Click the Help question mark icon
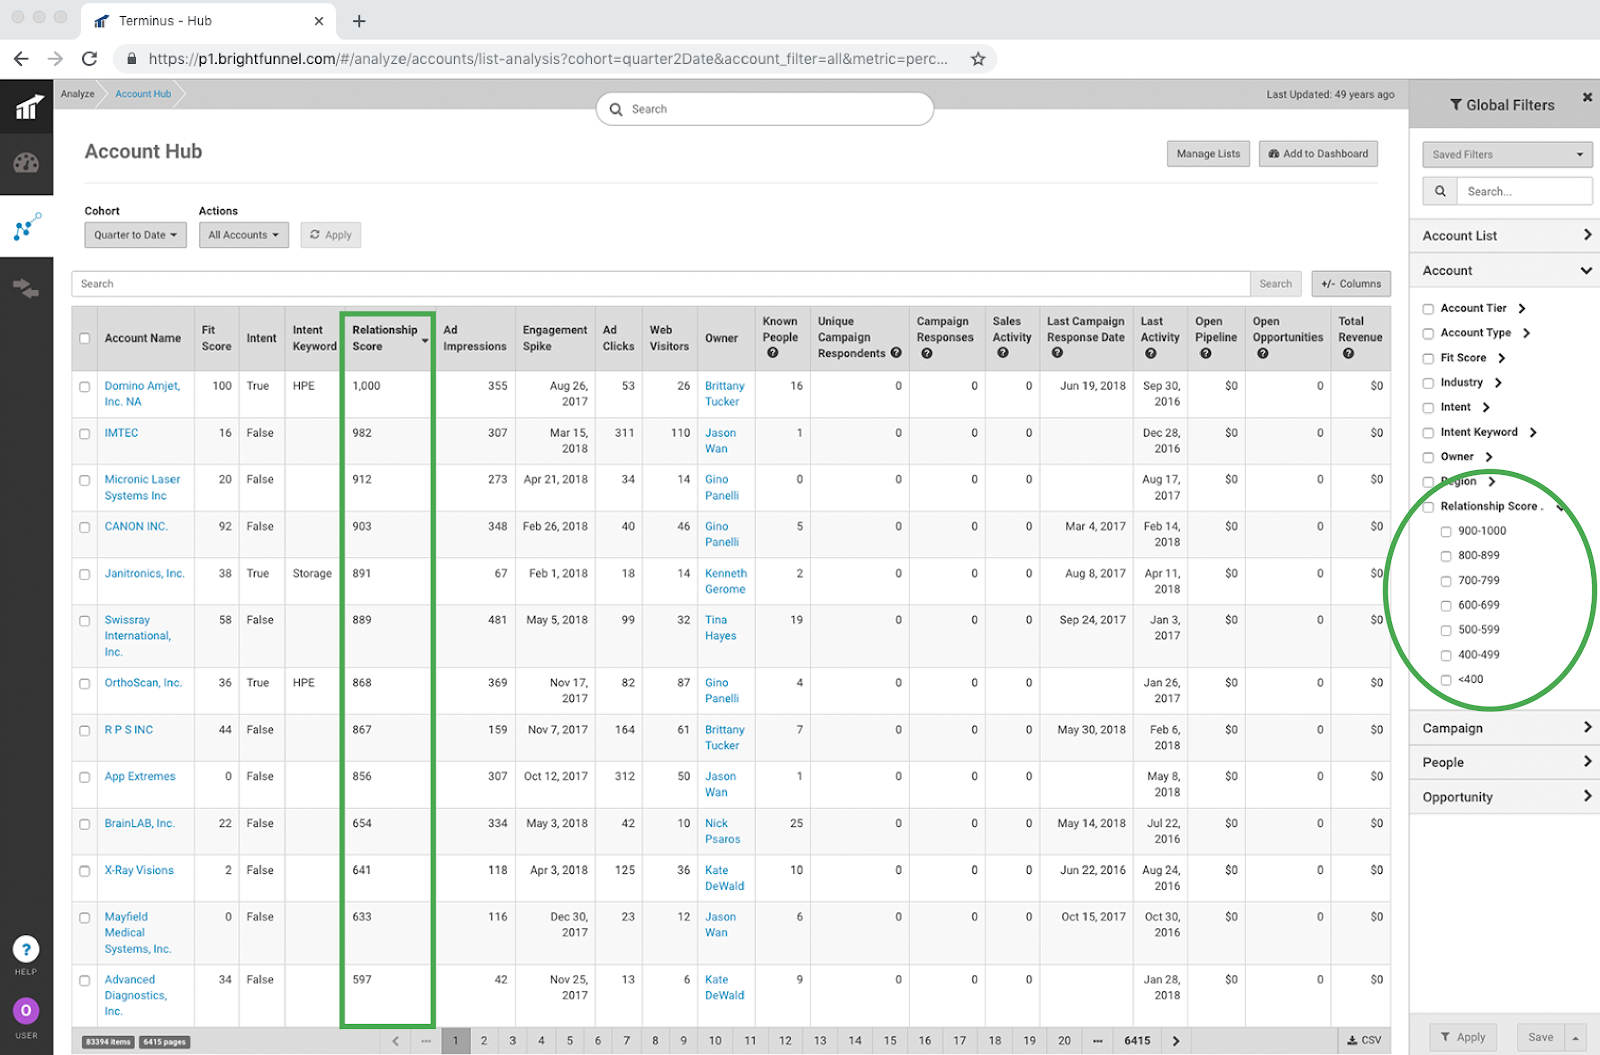The height and width of the screenshot is (1055, 1600). coord(26,949)
